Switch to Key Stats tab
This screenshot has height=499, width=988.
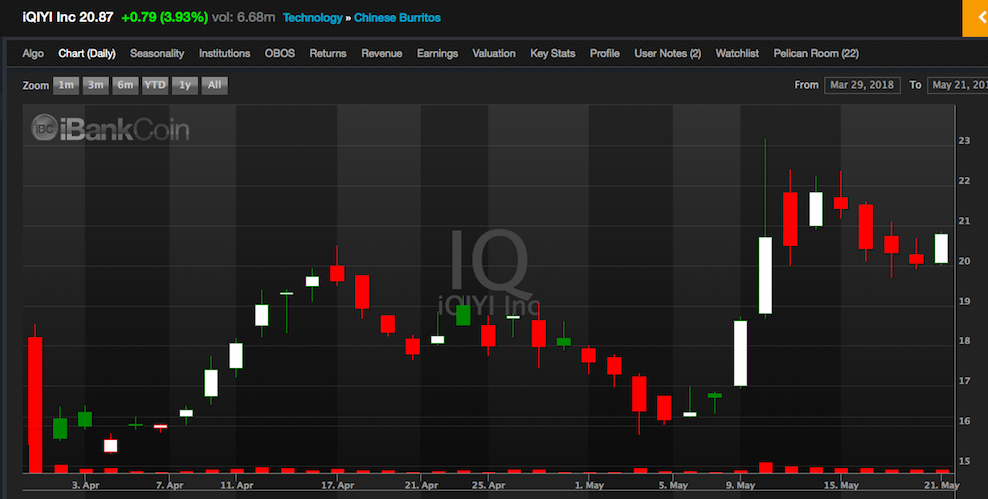pyautogui.click(x=553, y=54)
